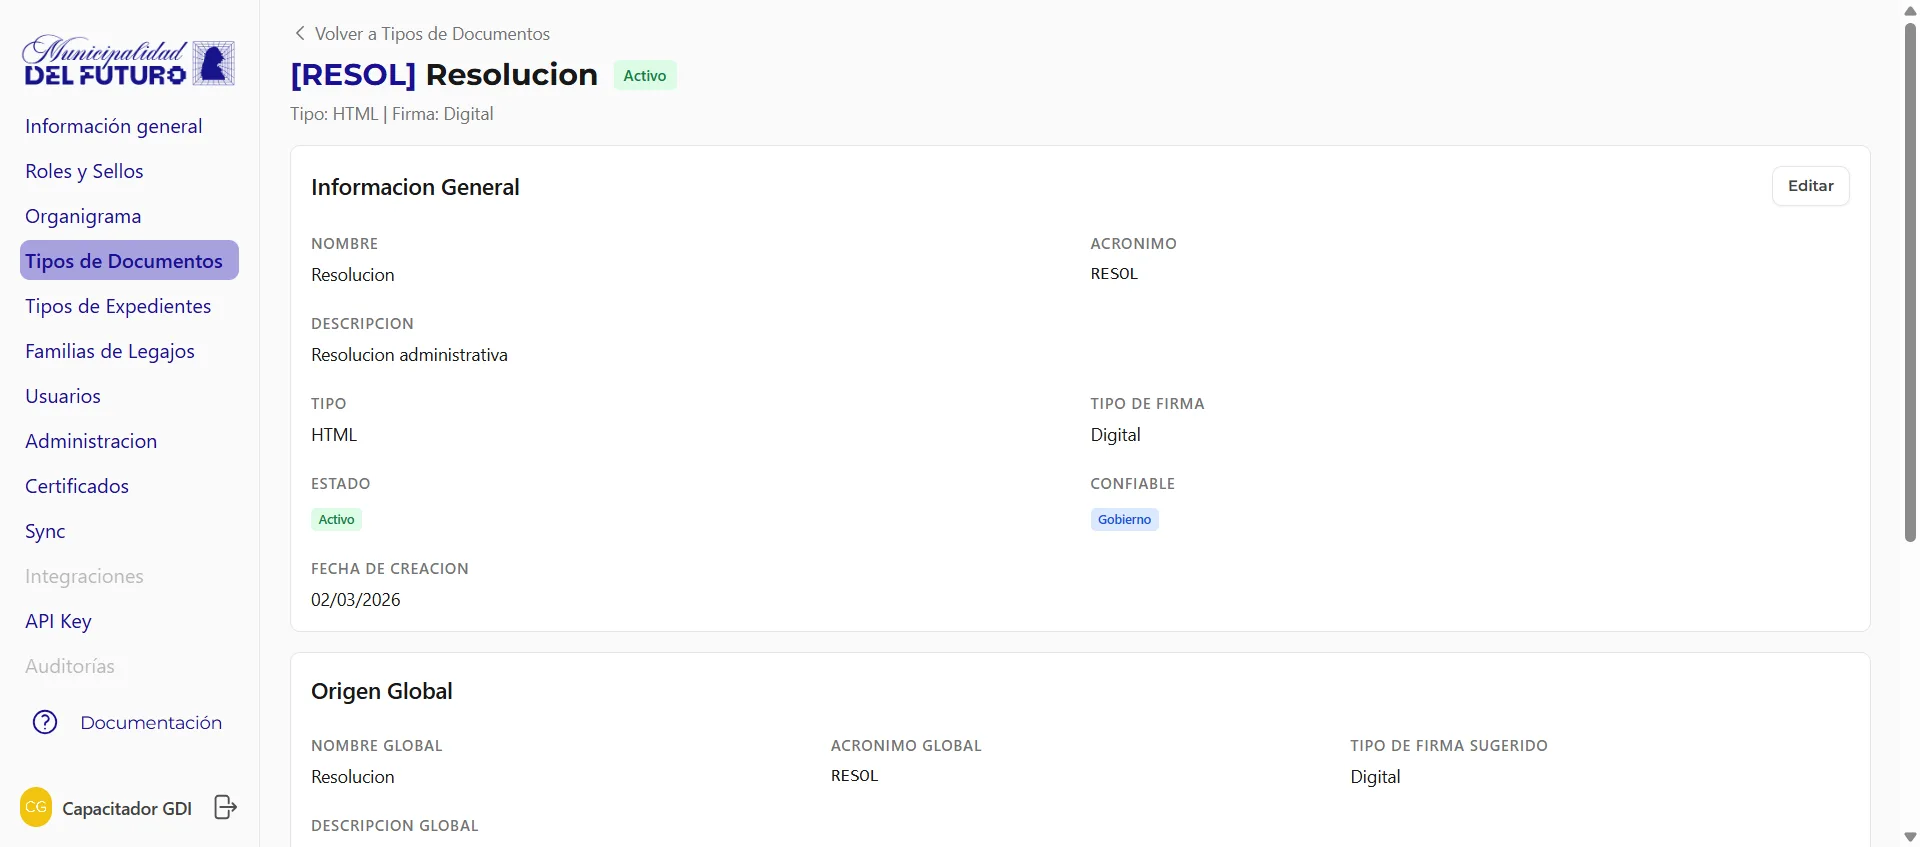Screen dimensions: 1920x847
Task: Click the Activo badge beside the title
Action: point(645,75)
